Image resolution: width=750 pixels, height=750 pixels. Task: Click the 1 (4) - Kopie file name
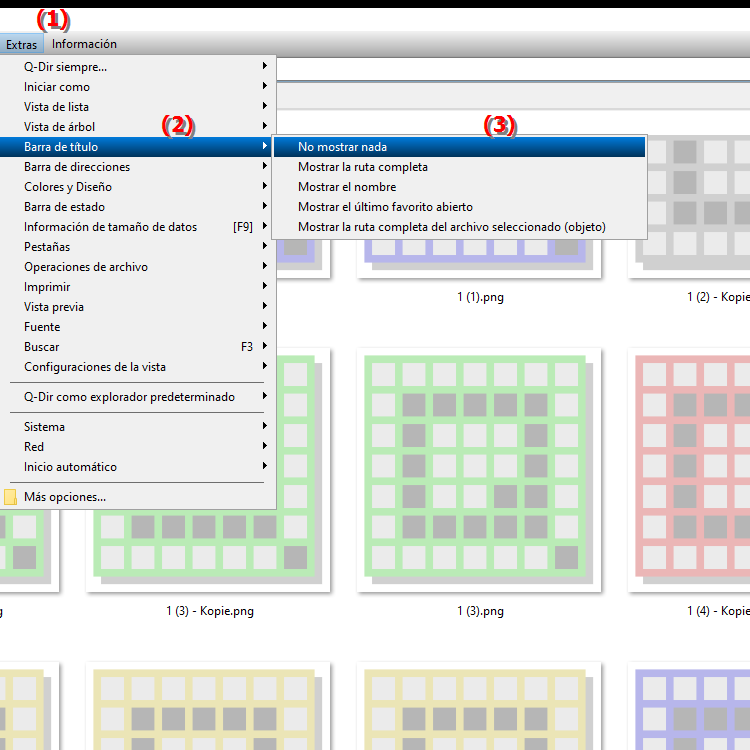pos(718,611)
